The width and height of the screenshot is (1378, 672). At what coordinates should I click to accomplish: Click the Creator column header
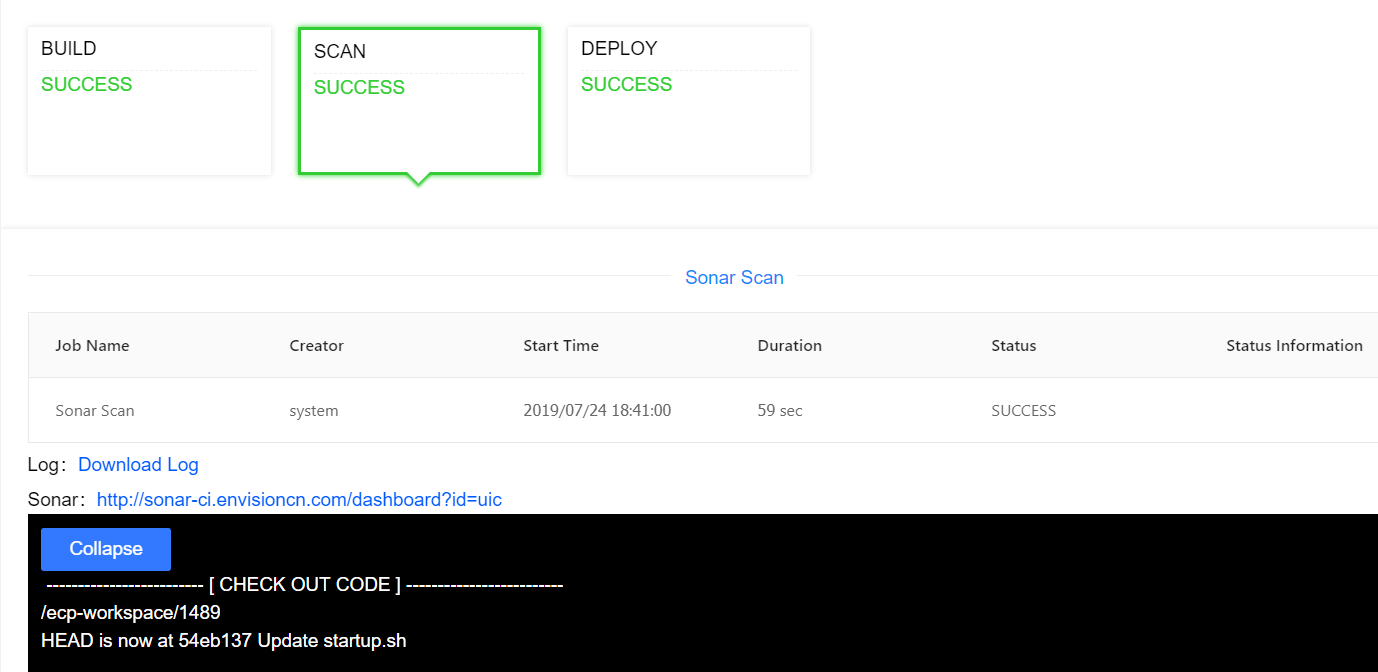click(x=316, y=346)
